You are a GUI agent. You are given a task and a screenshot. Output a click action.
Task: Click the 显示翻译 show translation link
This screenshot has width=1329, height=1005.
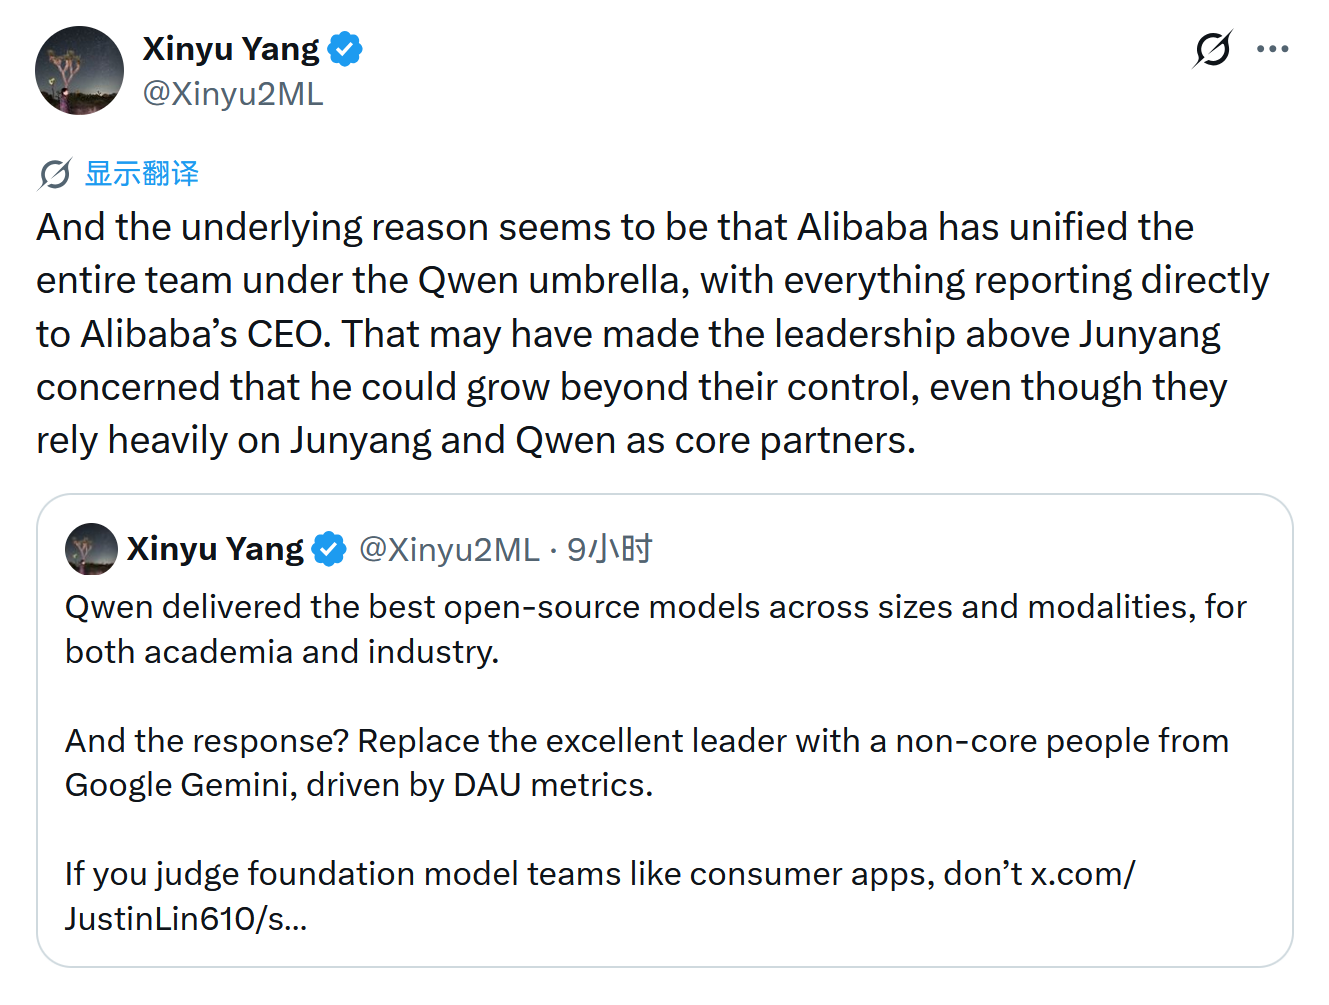(x=141, y=174)
